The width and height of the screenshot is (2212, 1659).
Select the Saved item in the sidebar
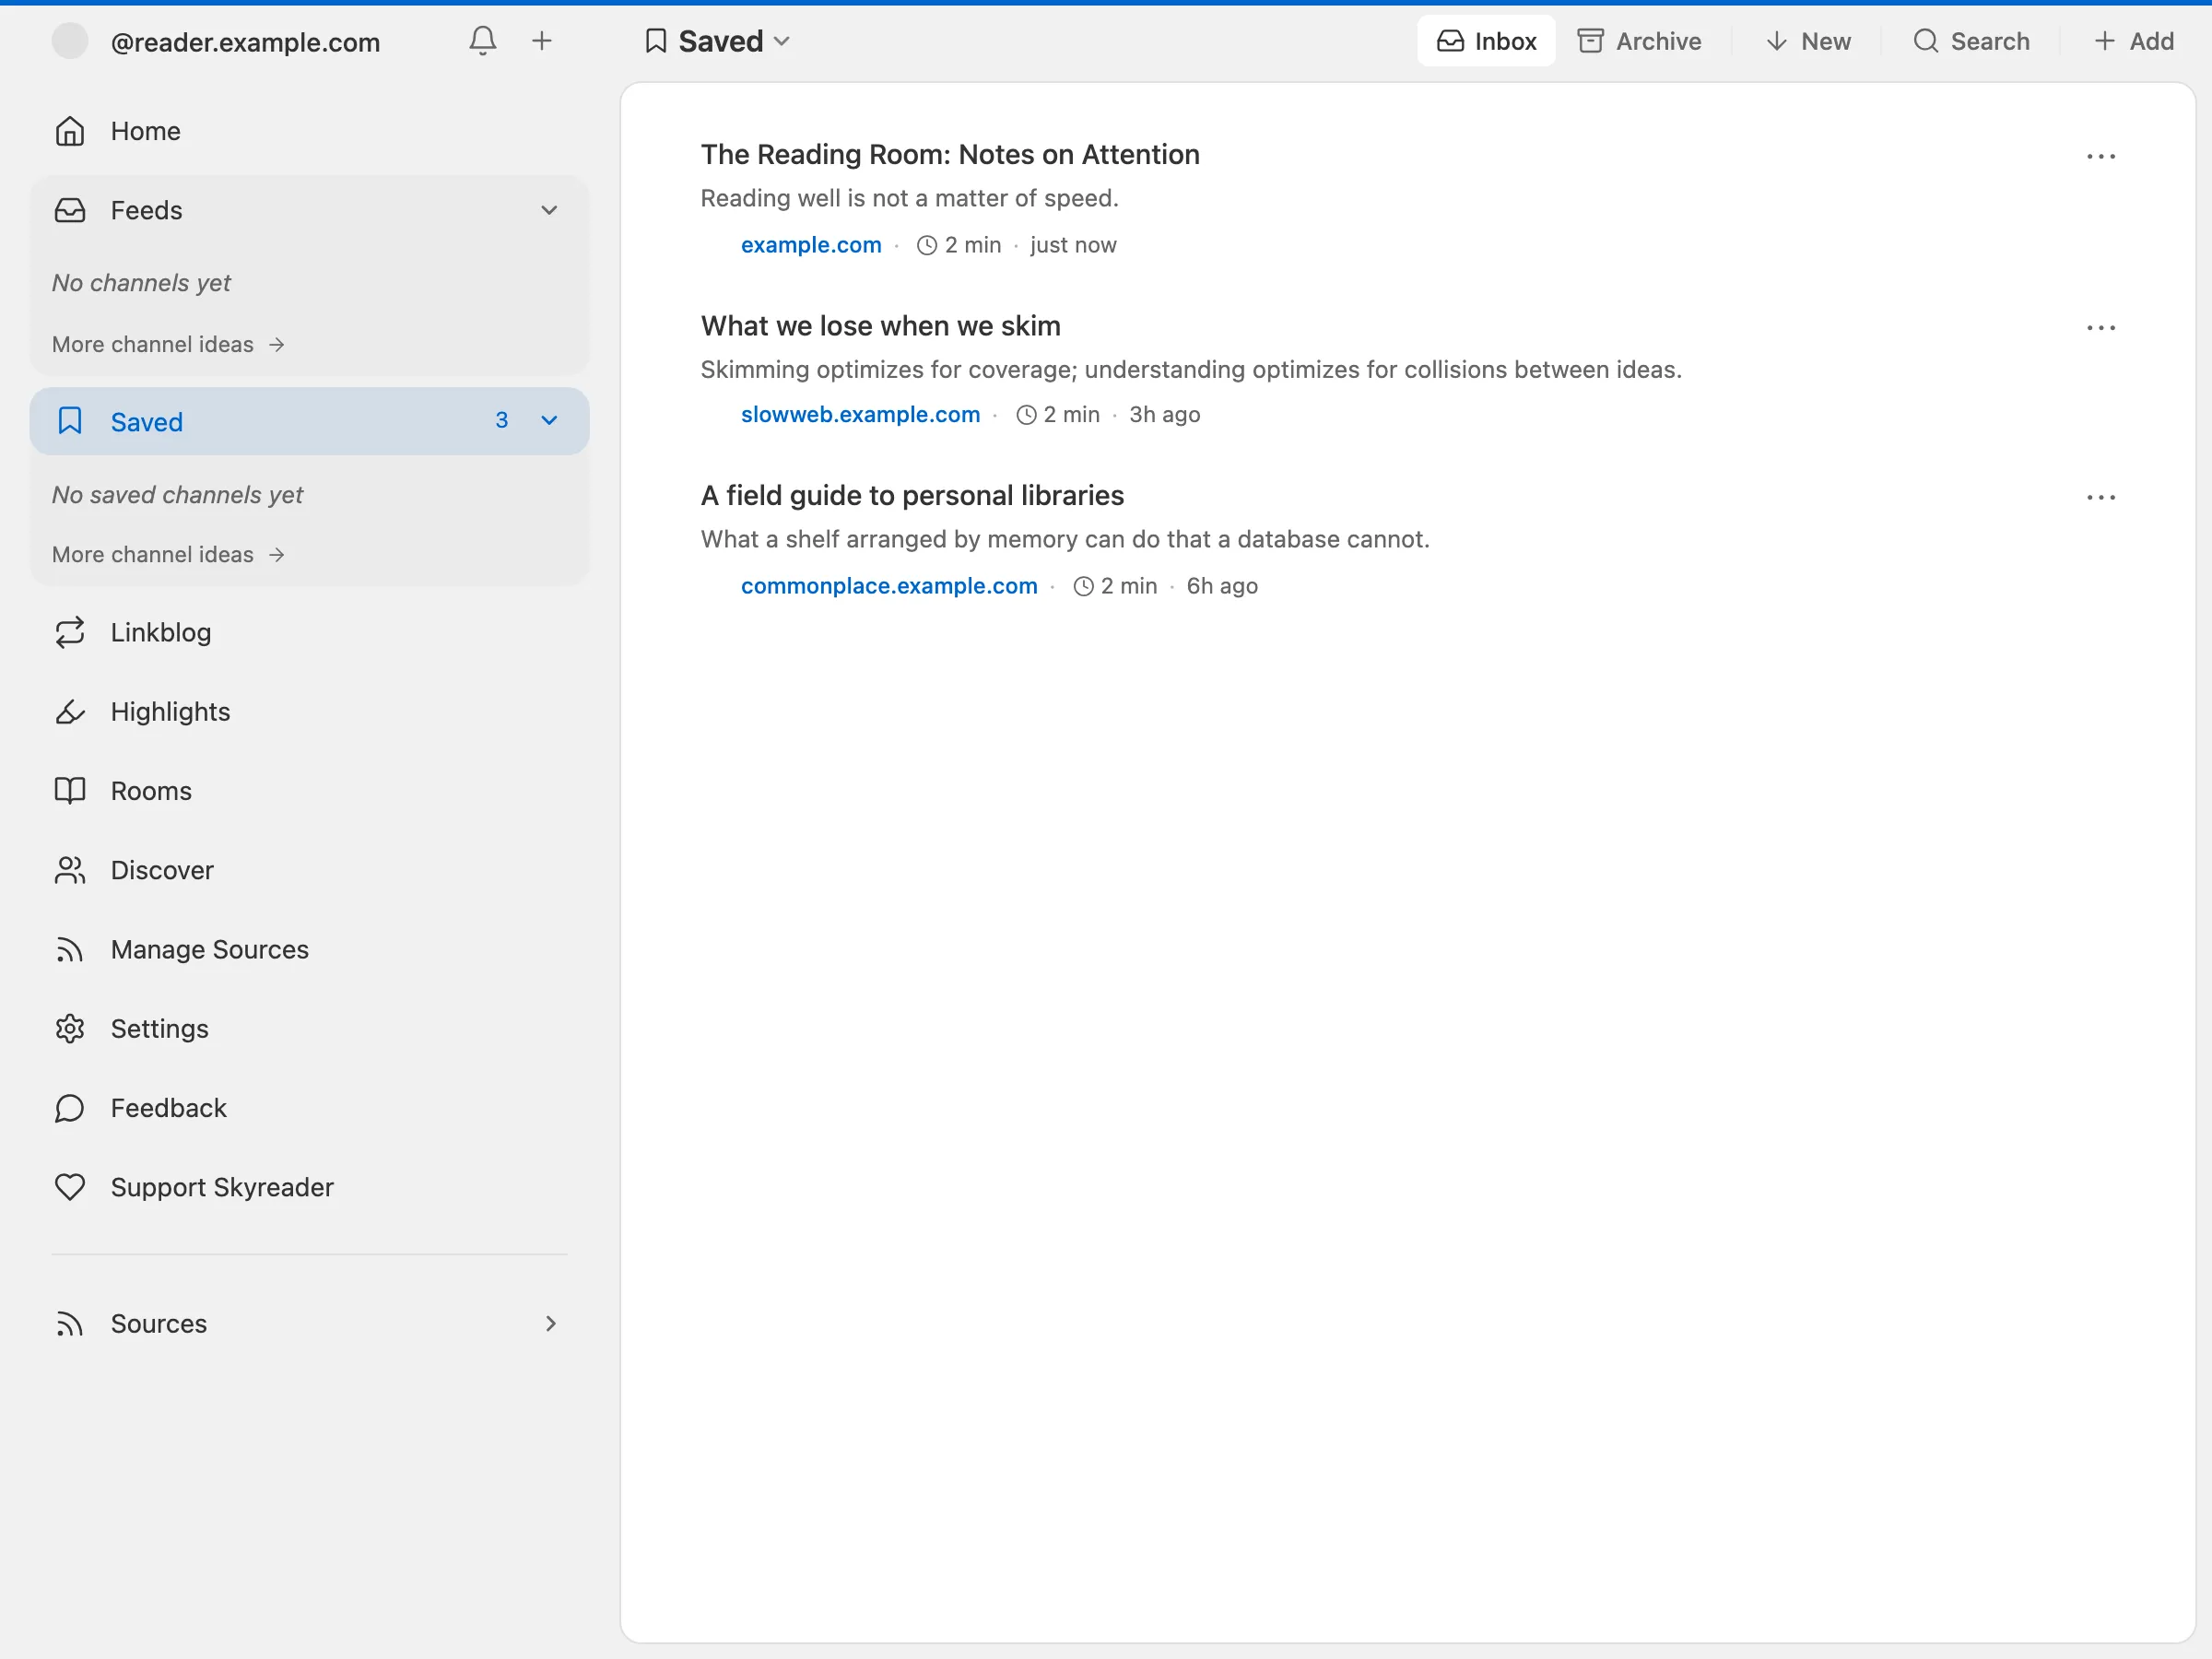[309, 421]
